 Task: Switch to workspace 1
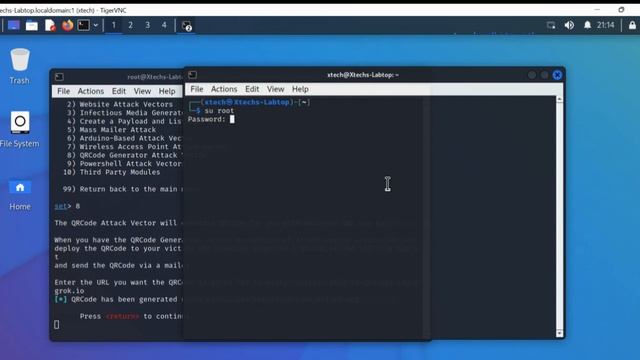pos(113,25)
